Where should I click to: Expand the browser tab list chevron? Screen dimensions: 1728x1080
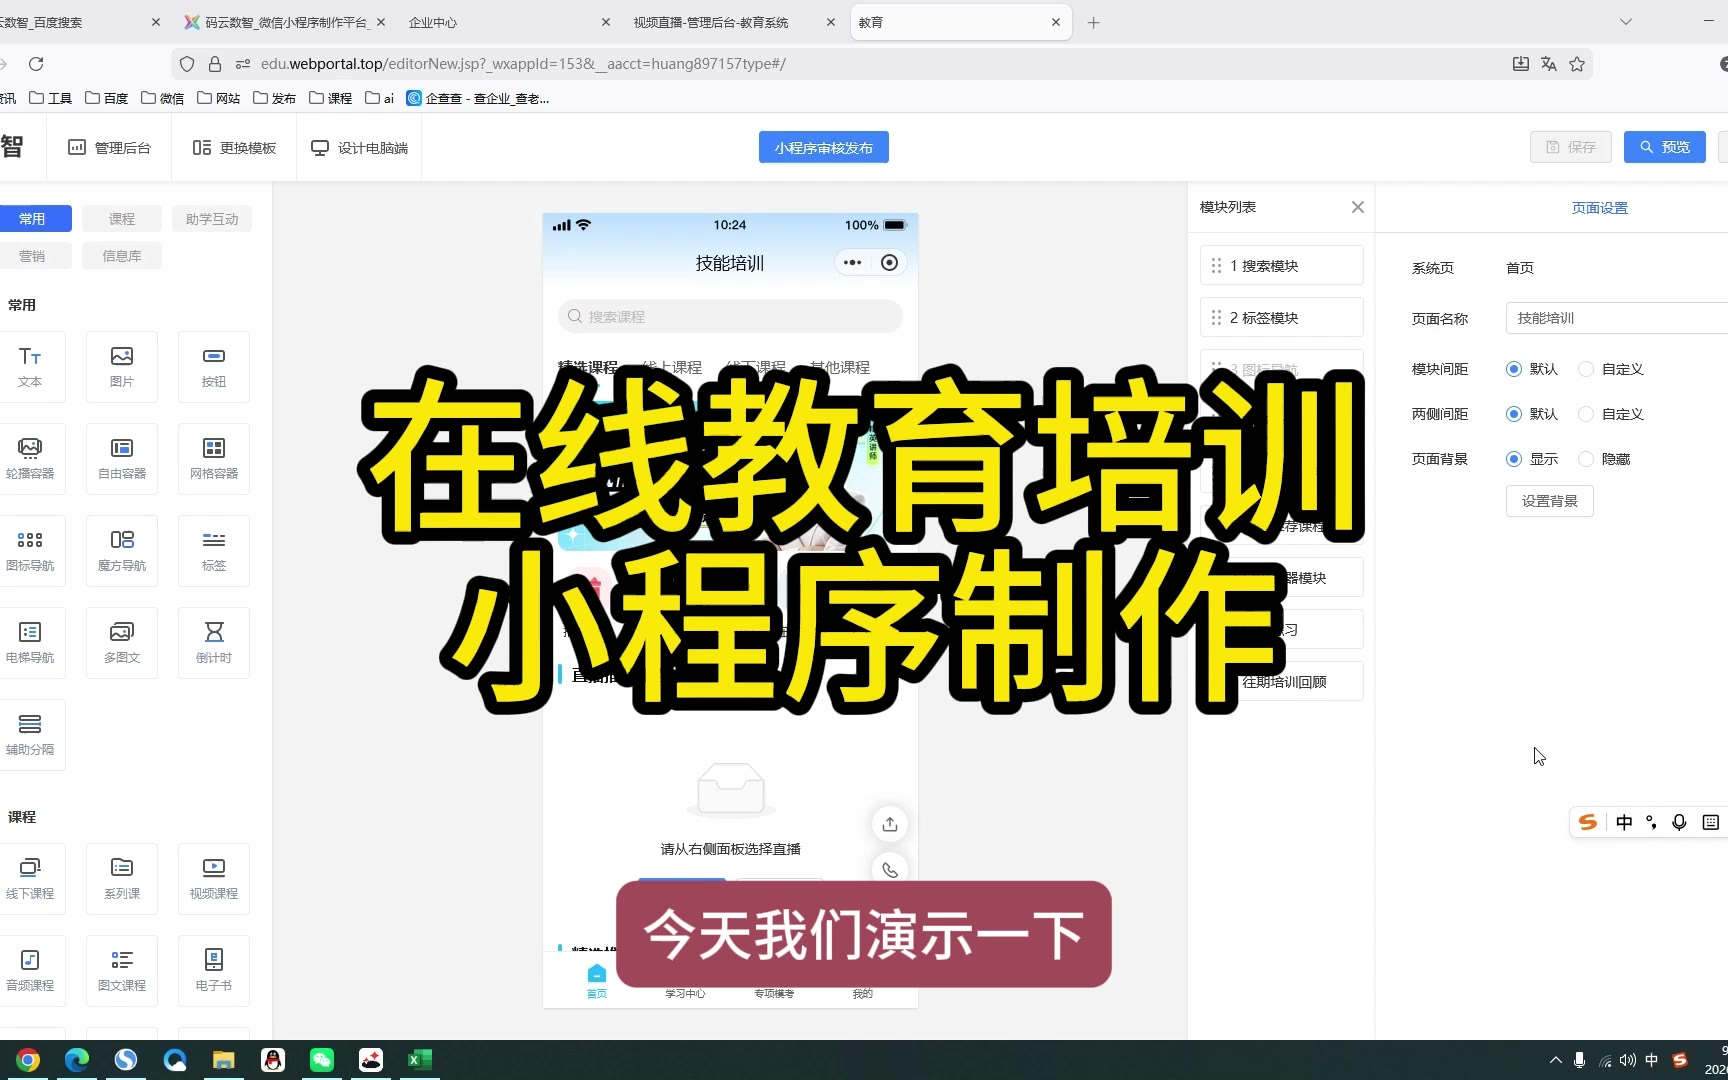(1626, 22)
